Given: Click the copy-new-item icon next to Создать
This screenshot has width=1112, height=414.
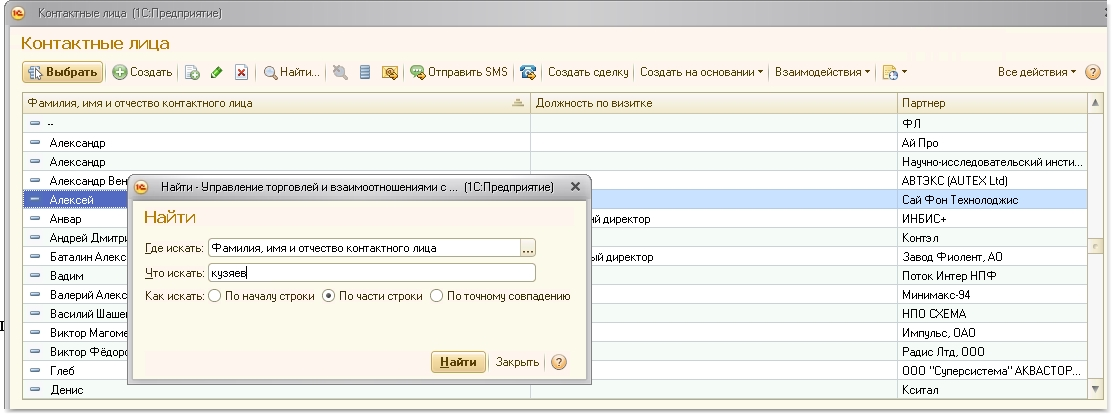Looking at the screenshot, I should pos(193,72).
